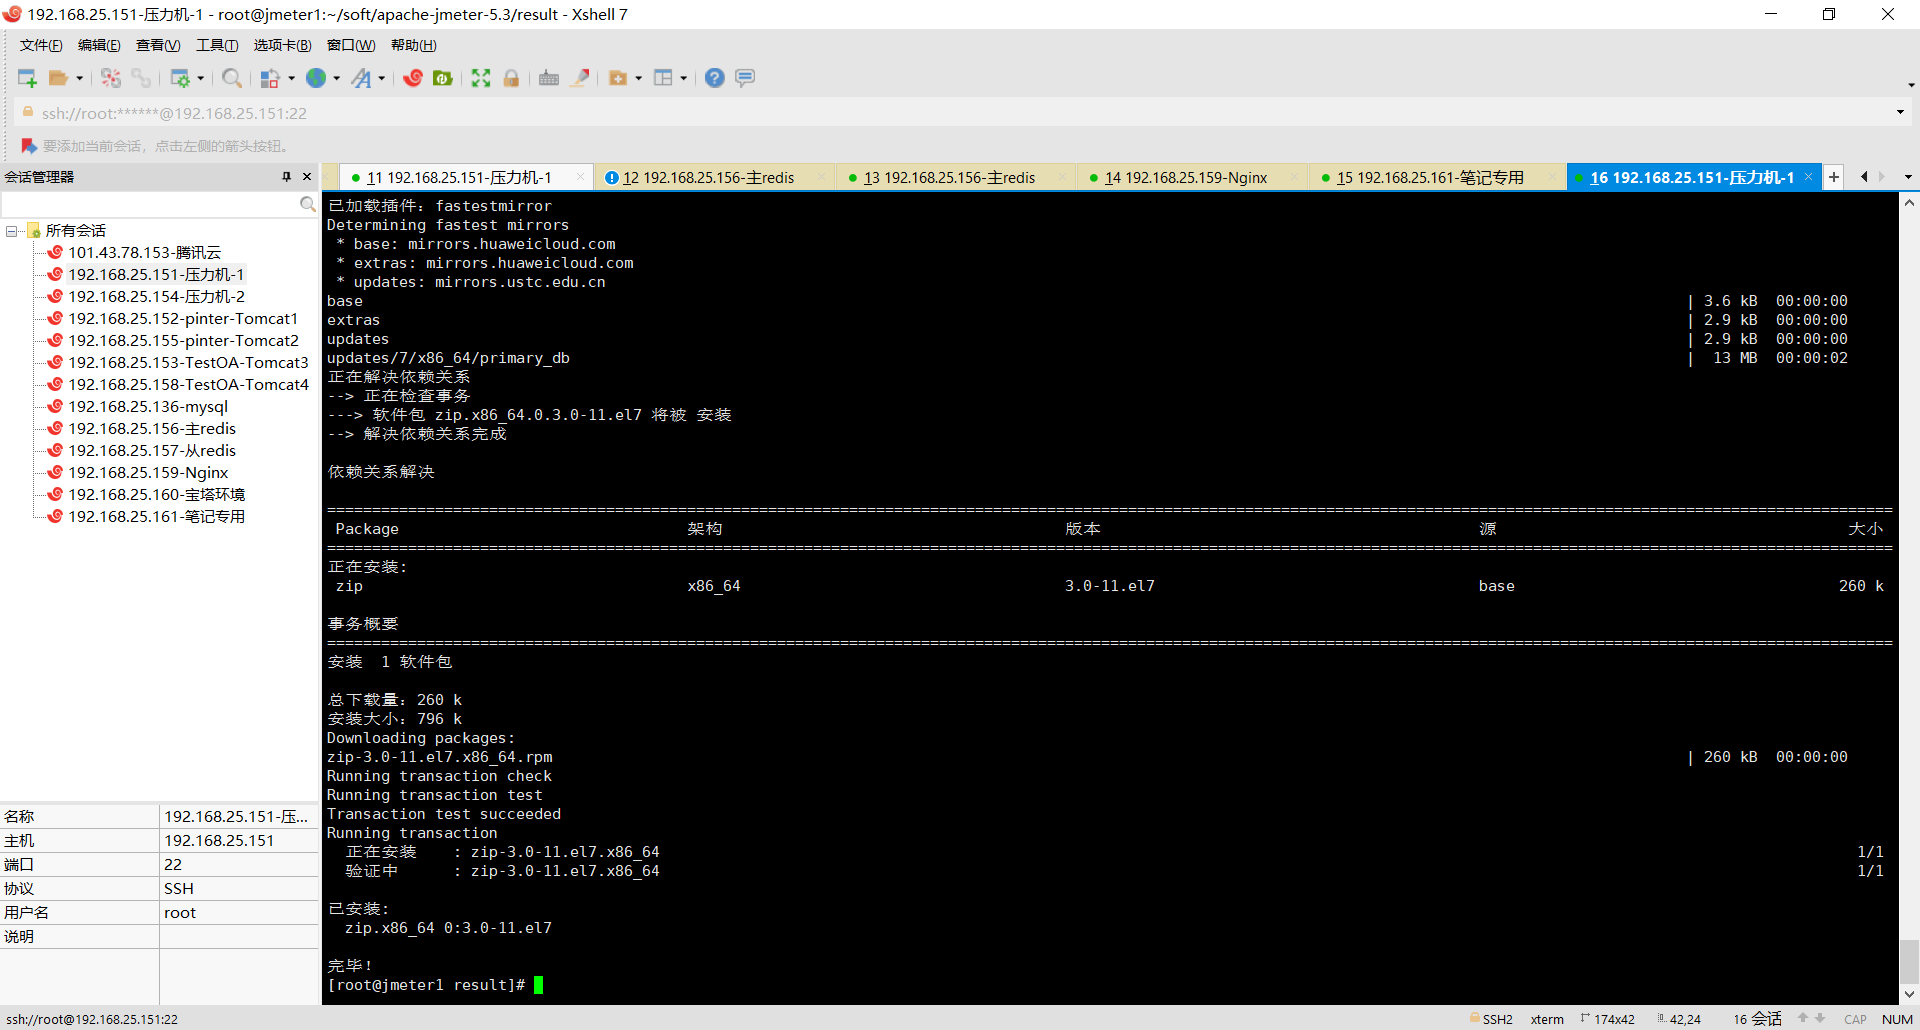This screenshot has width=1920, height=1030.
Task: Click the highlight marker icon
Action: coord(580,78)
